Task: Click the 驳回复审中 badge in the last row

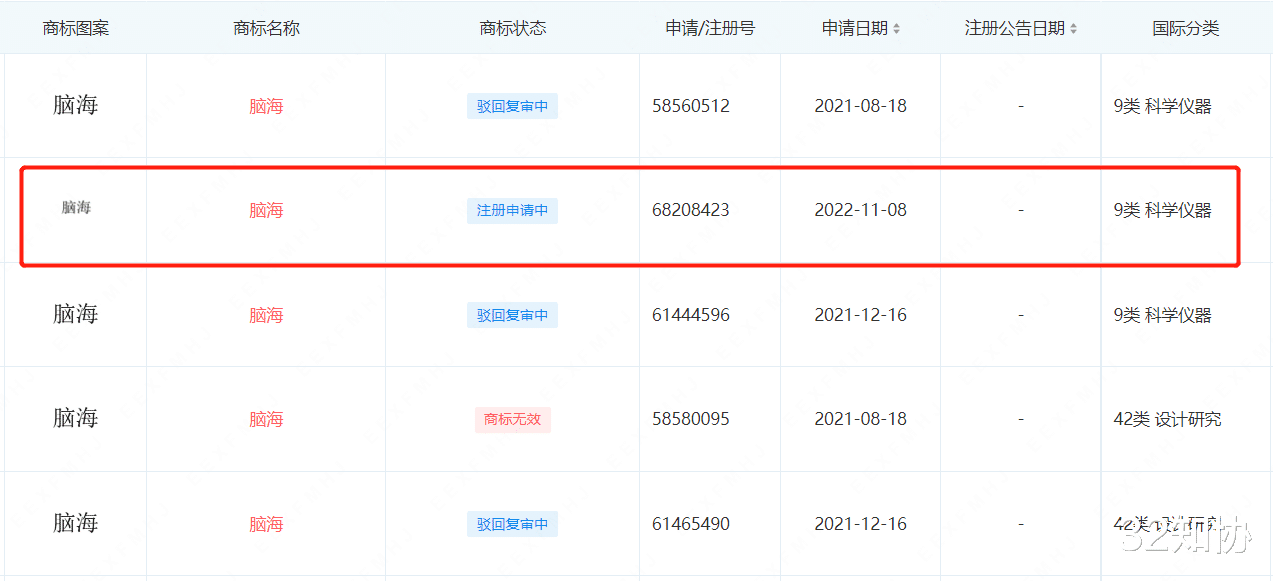Action: coord(512,523)
